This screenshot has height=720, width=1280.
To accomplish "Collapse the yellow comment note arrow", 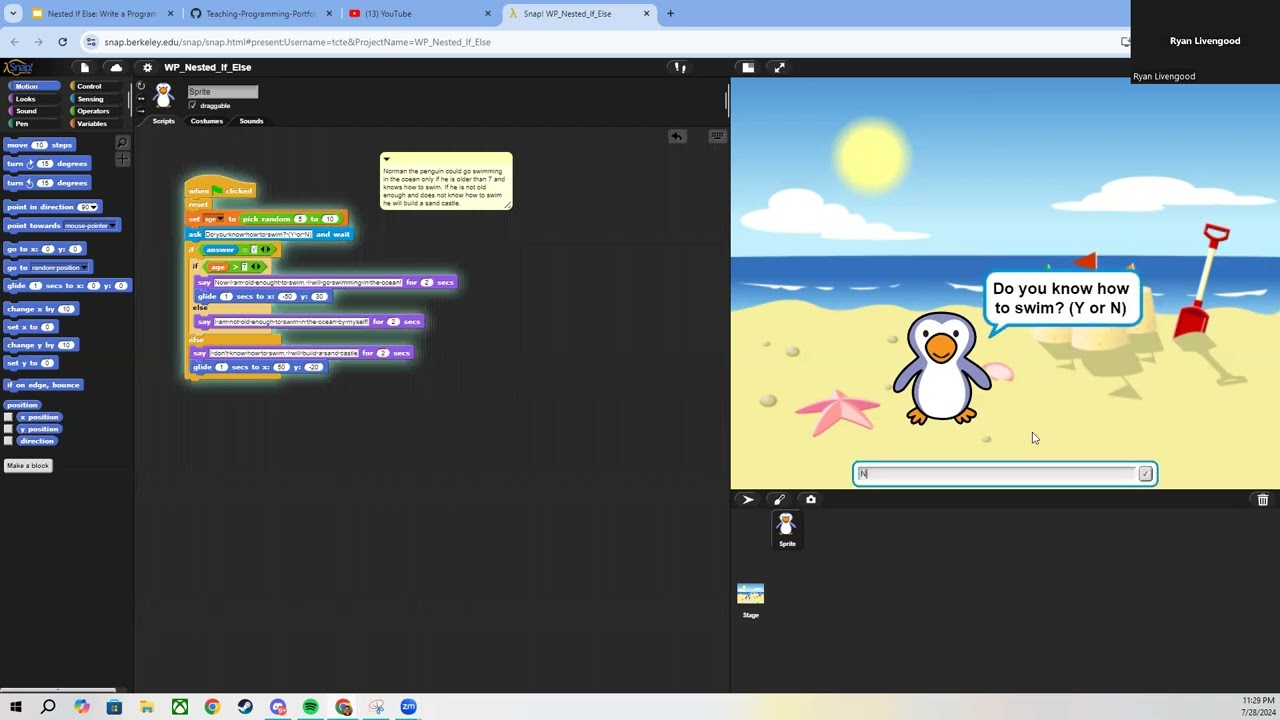I will [386, 159].
